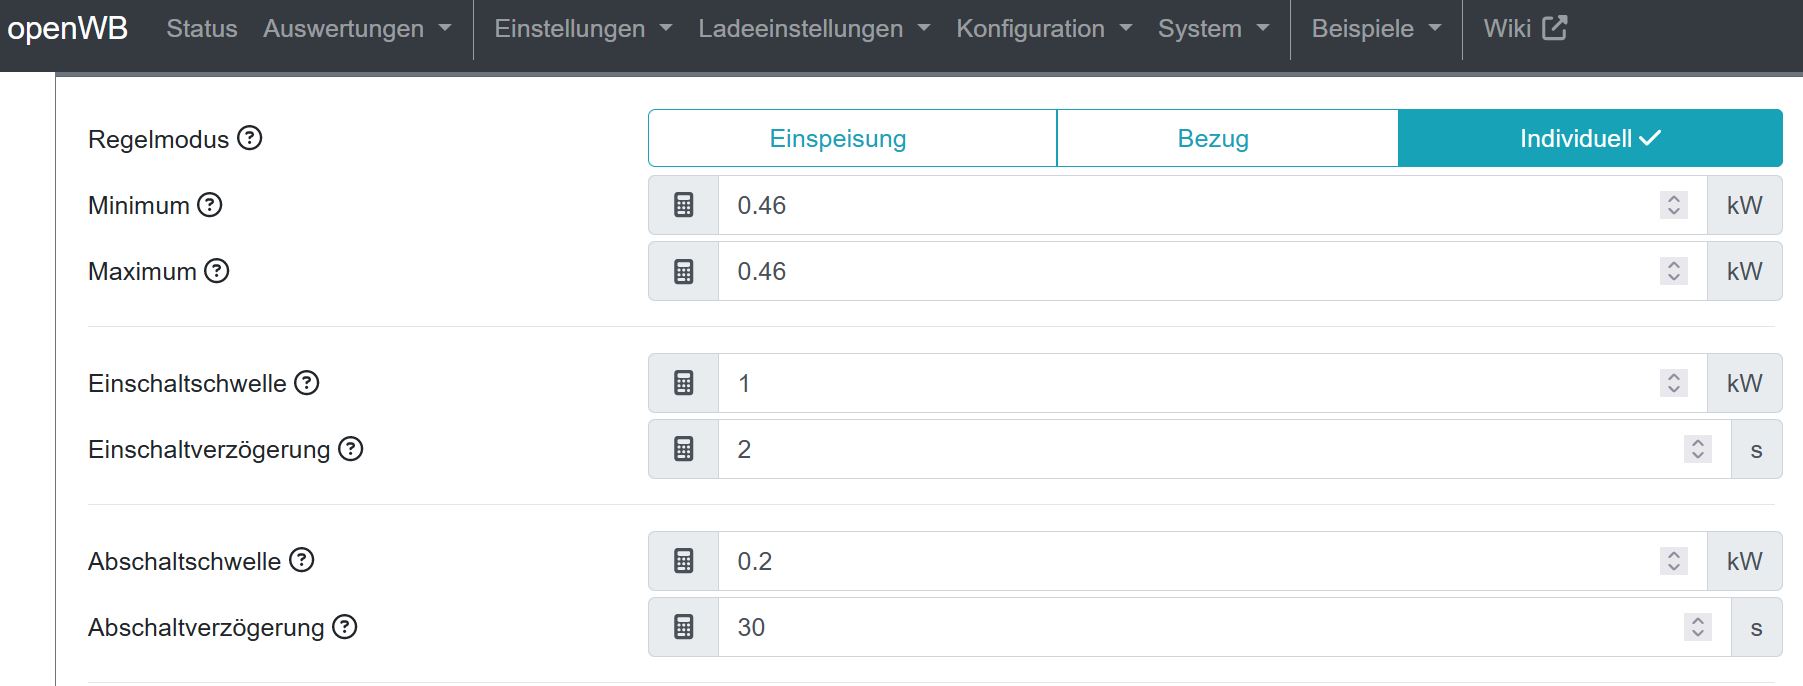Click the help icon next to Regelmodus
1803x686 pixels.
pos(250,138)
